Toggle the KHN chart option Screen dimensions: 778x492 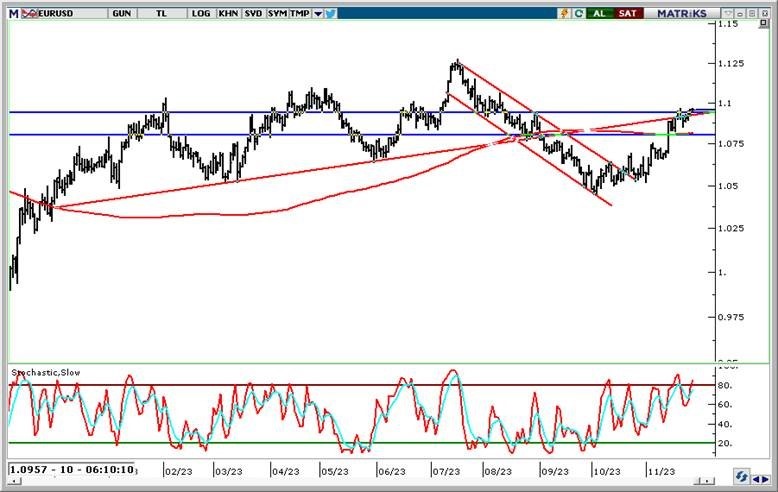click(x=227, y=13)
